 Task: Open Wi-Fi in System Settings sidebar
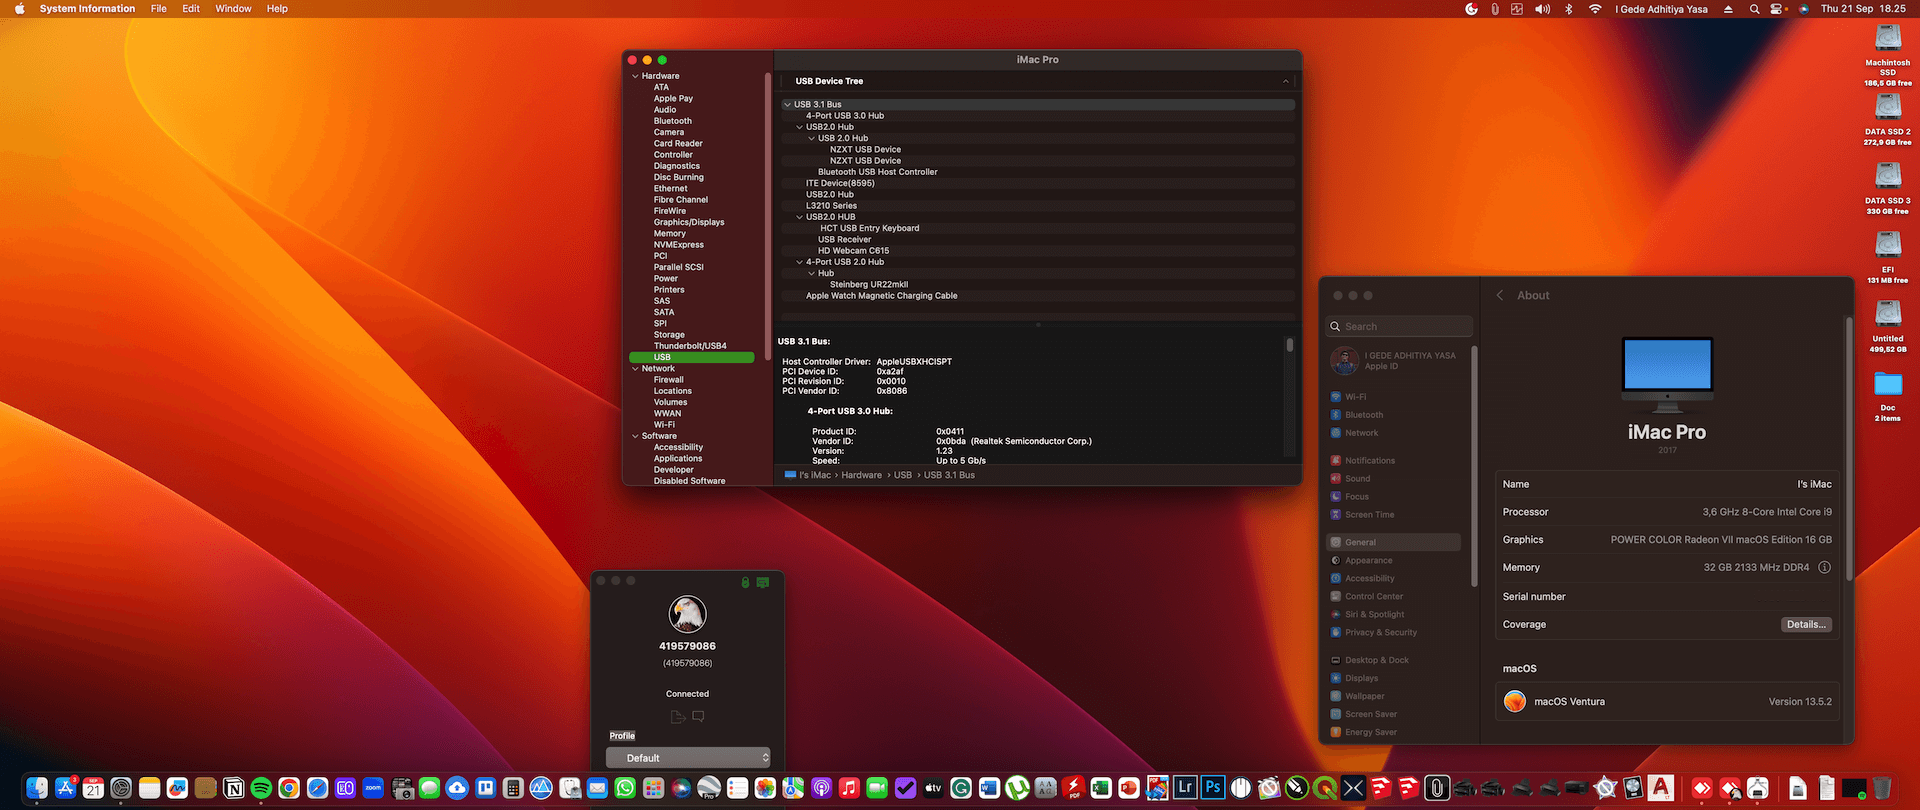pos(1355,397)
